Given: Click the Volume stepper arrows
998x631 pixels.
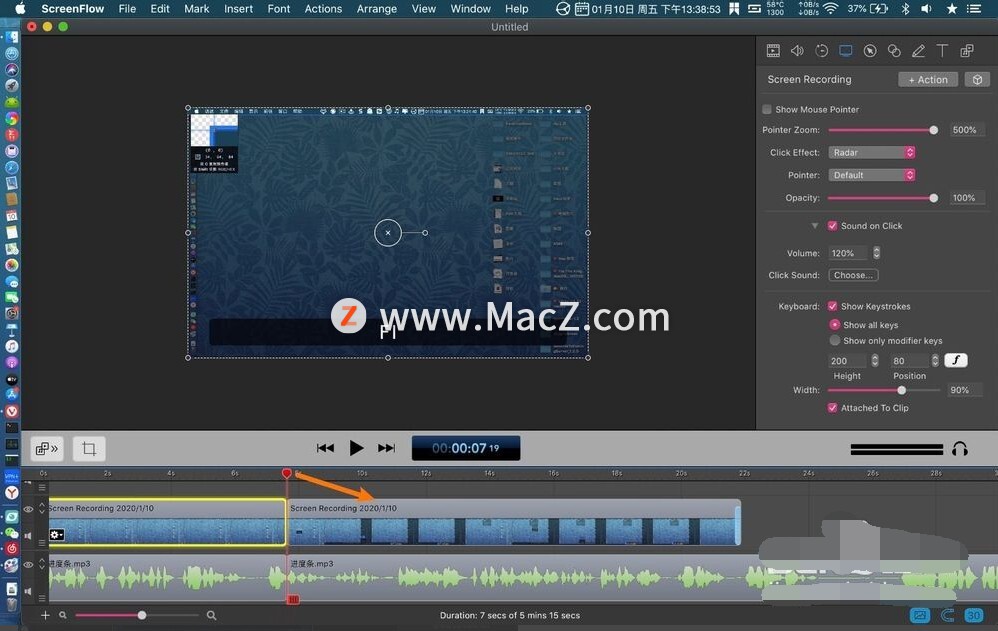Looking at the screenshot, I should coord(876,253).
